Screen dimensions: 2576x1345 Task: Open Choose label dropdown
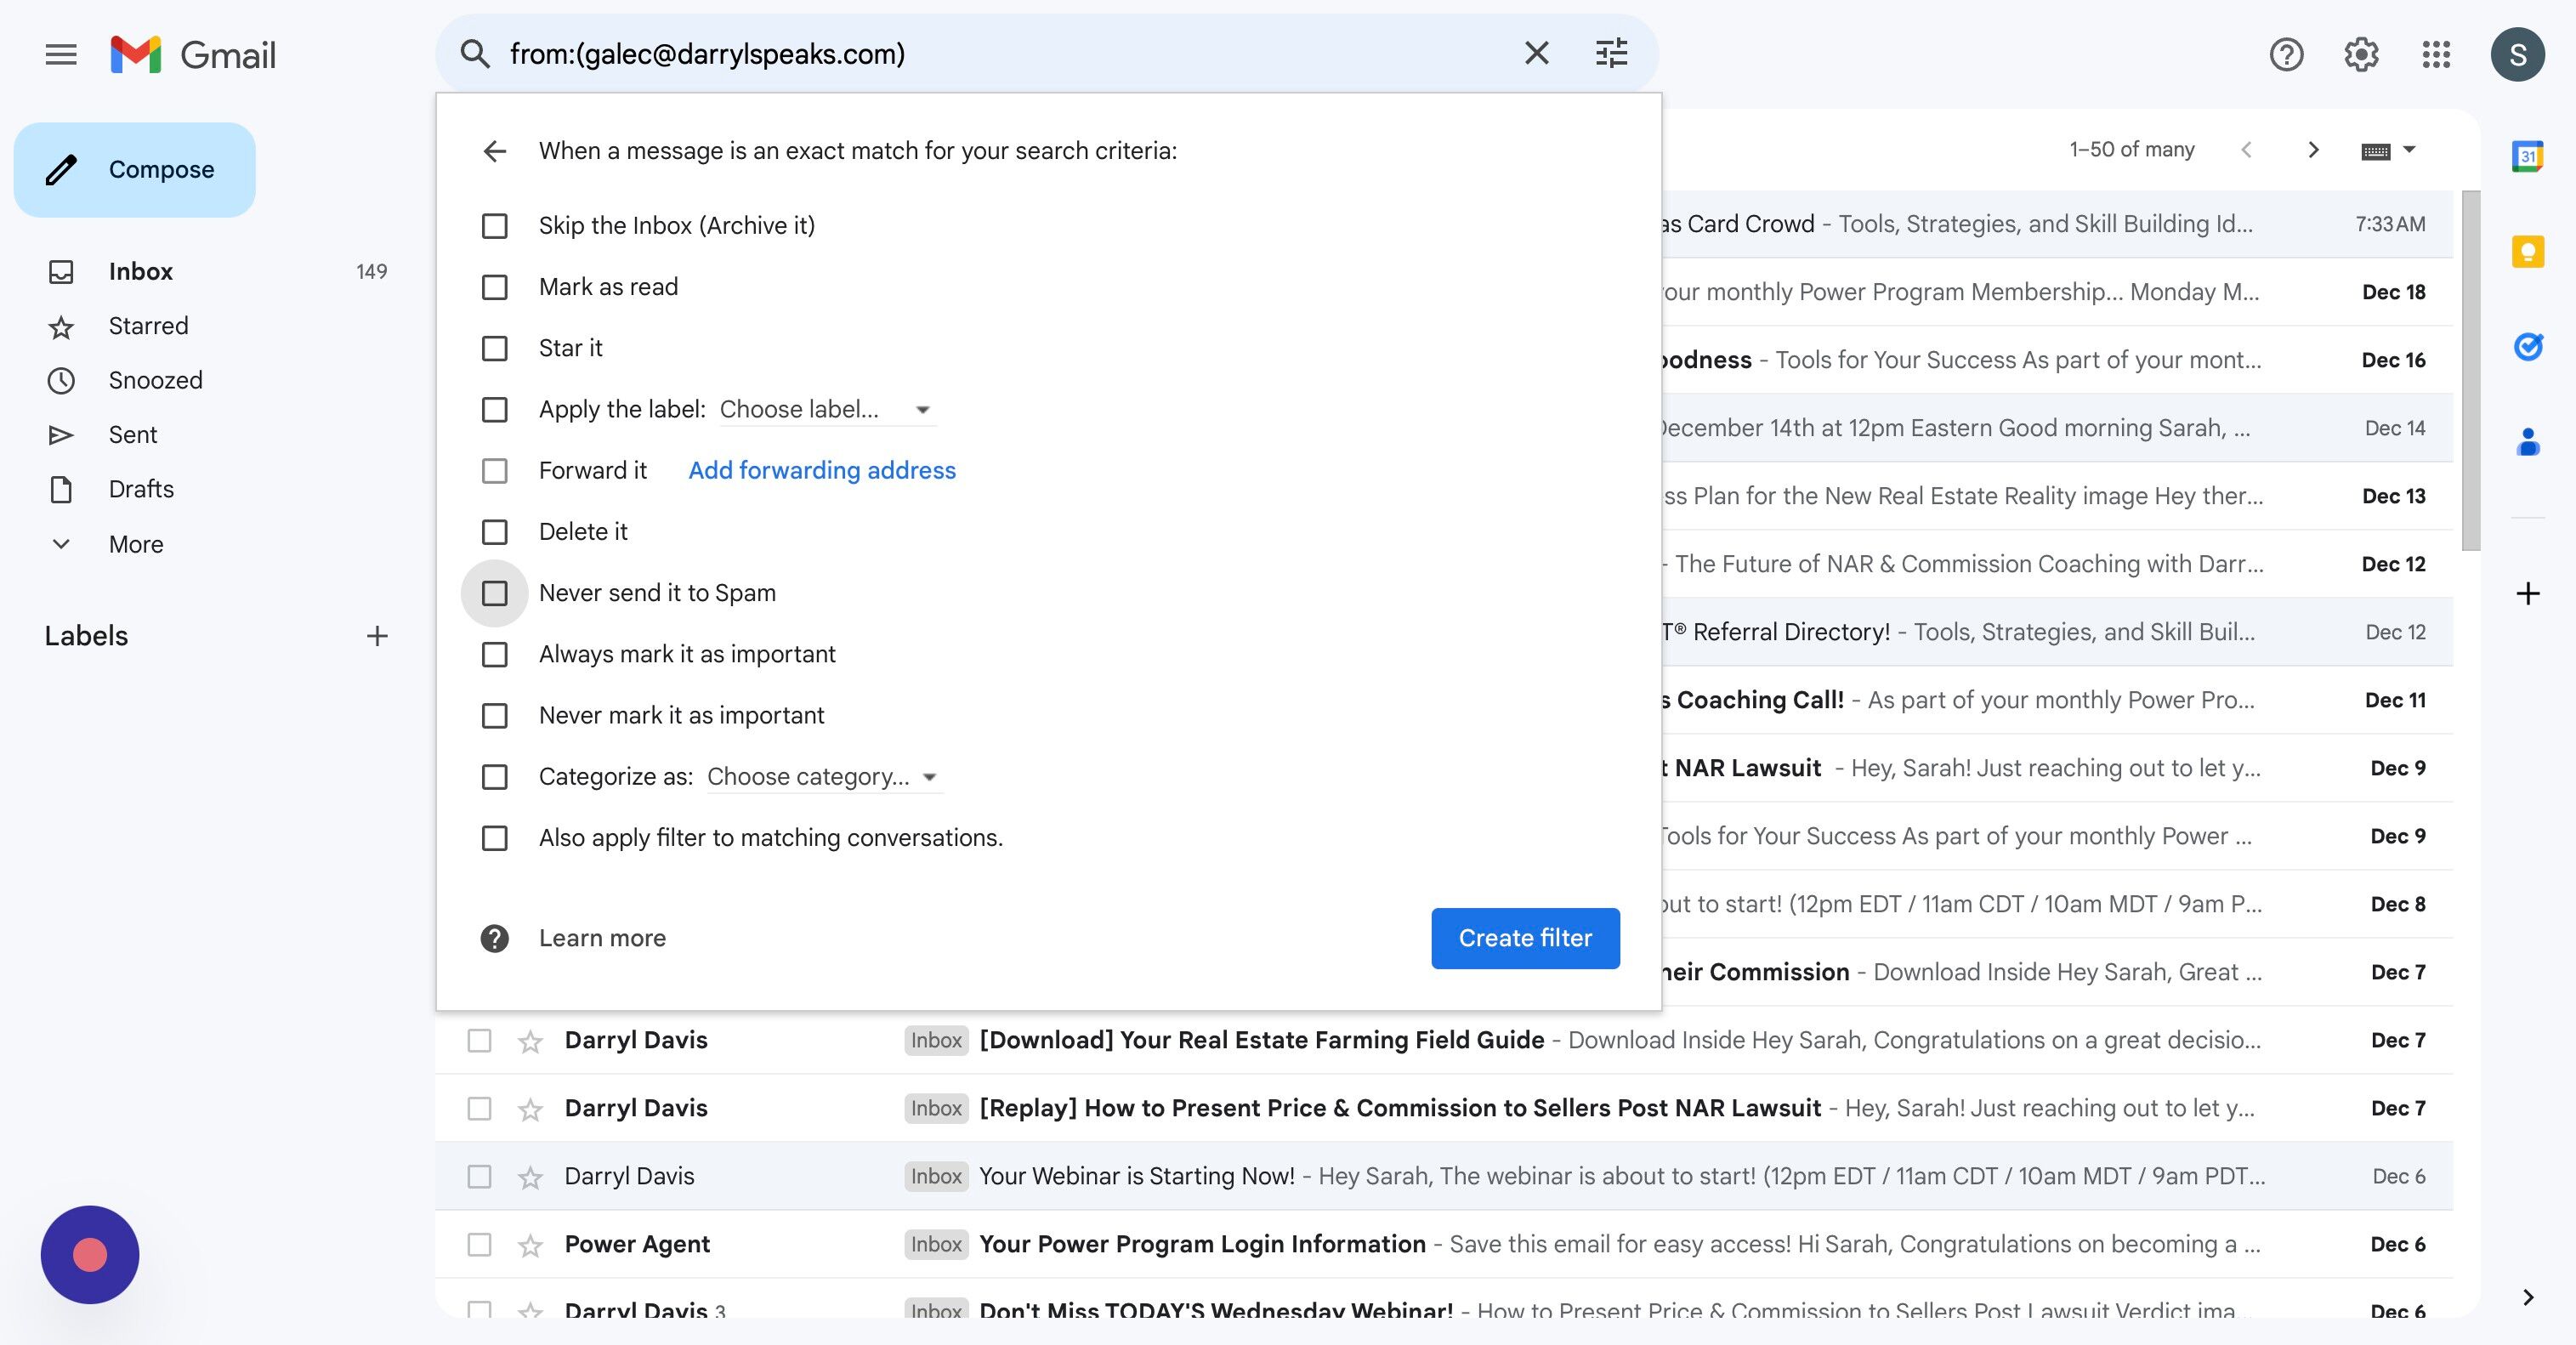(826, 410)
